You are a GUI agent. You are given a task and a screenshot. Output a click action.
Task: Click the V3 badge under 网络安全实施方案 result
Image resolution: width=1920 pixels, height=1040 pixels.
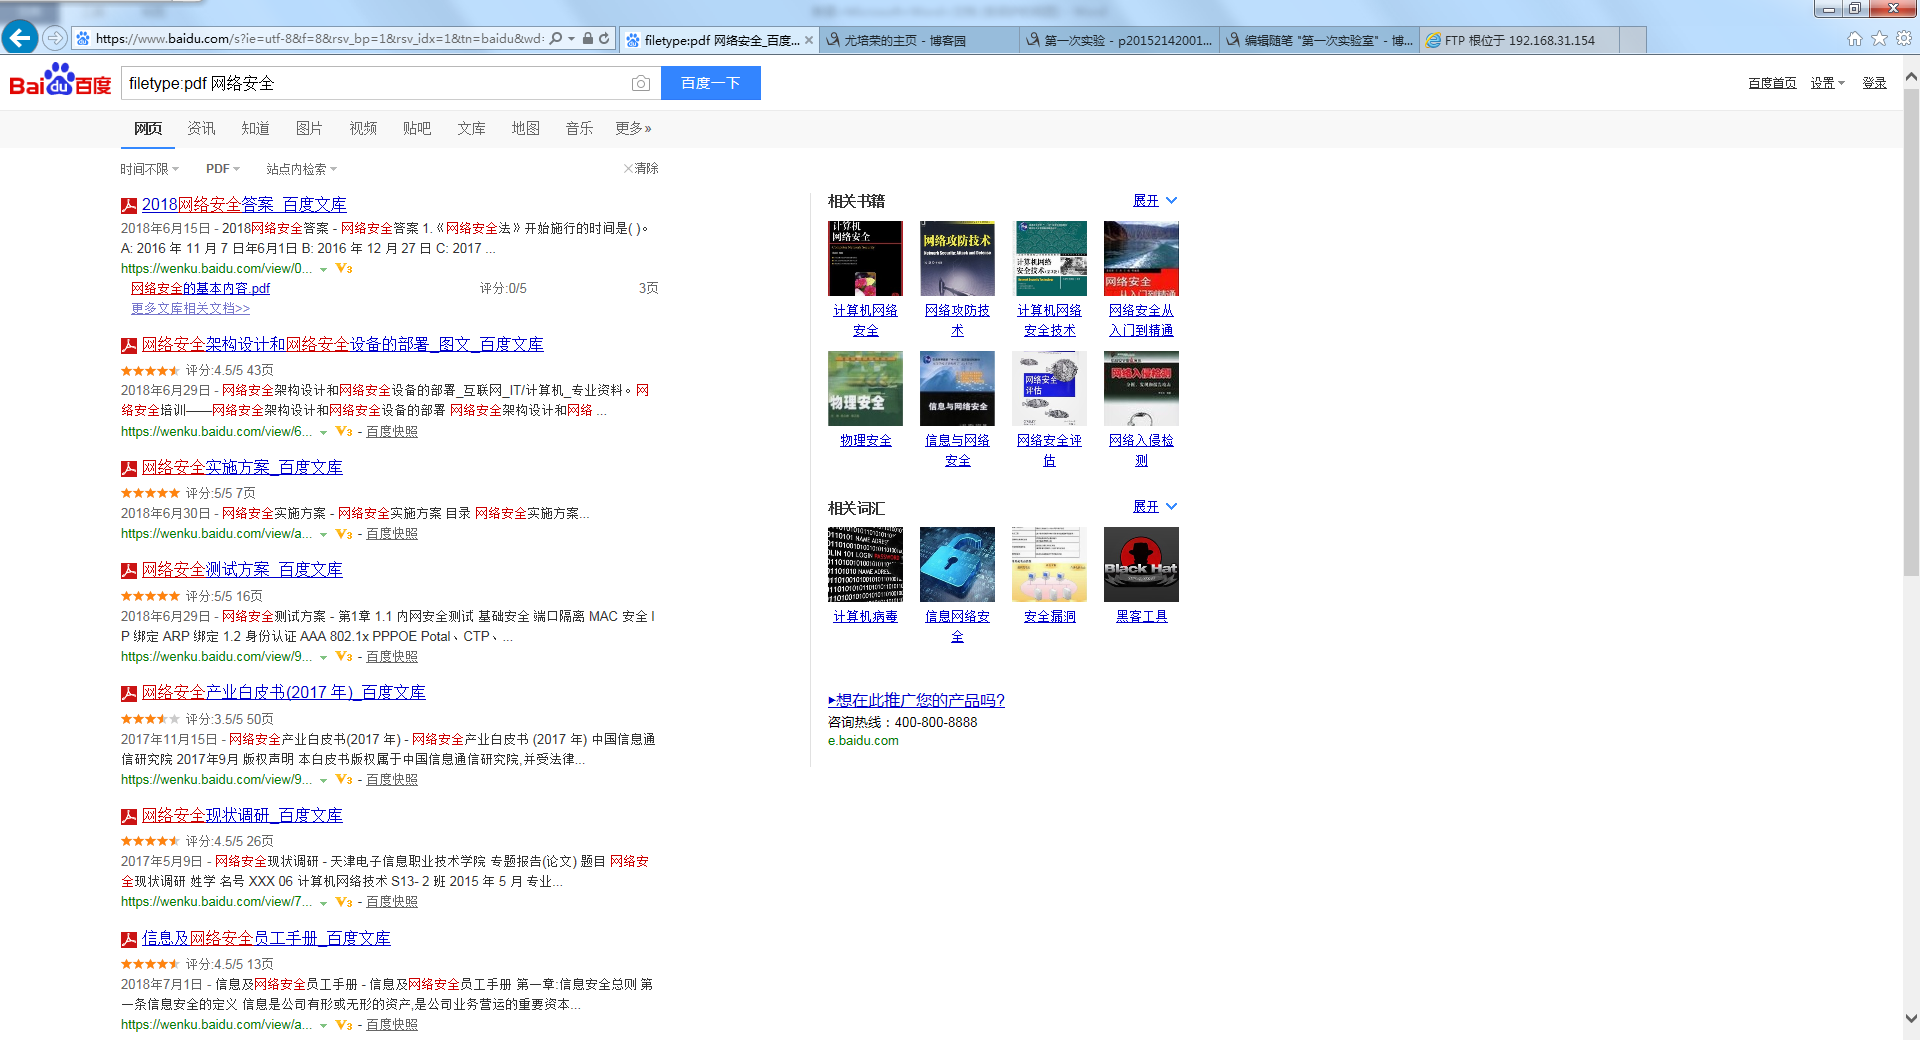coord(344,534)
